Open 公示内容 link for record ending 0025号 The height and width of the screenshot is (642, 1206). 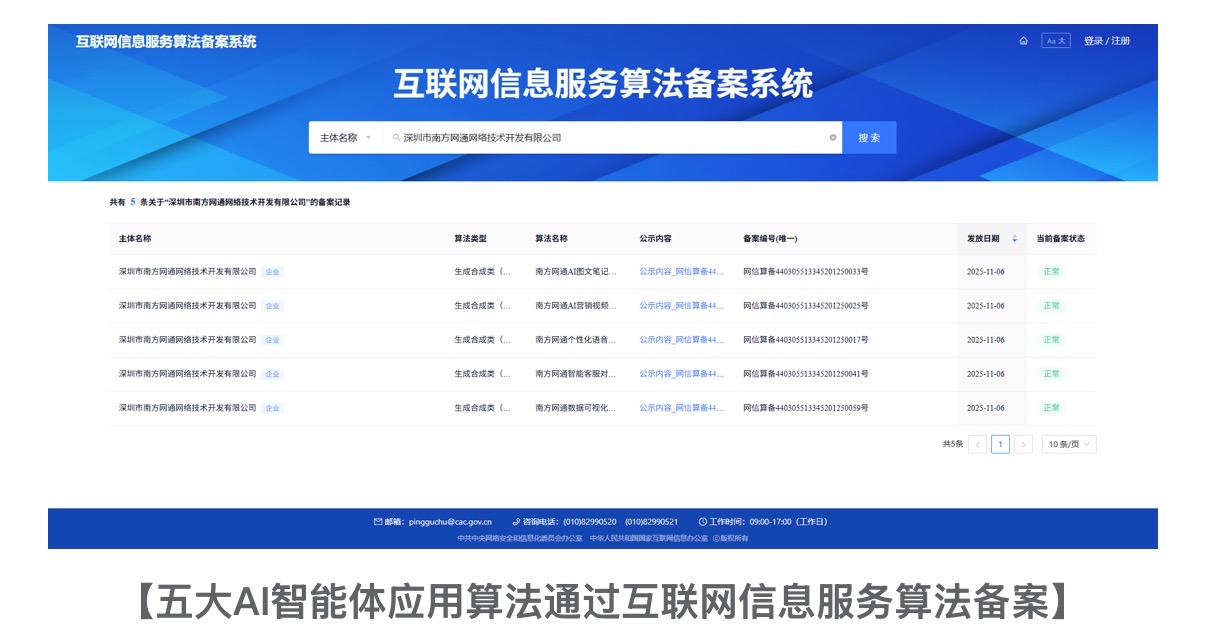coord(682,306)
